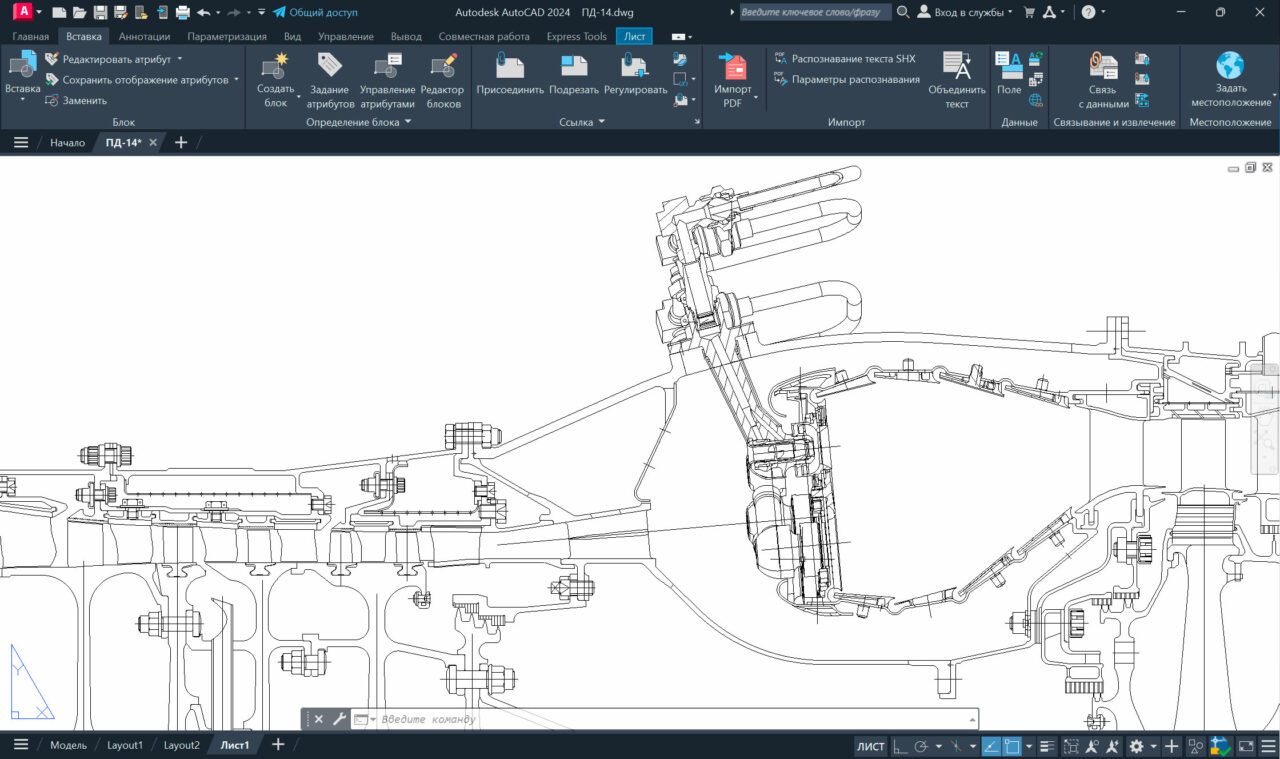Toggle the ЛИСТ paper space button
The image size is (1280, 759).
pyautogui.click(x=870, y=746)
